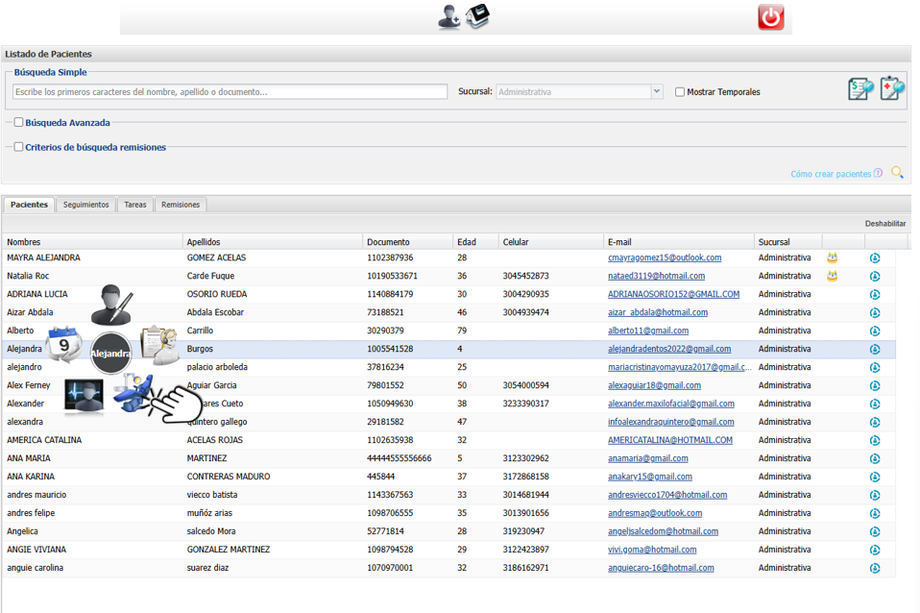The image size is (920, 613).
Task: Click the add patient icon in top bar
Action: [x=449, y=16]
